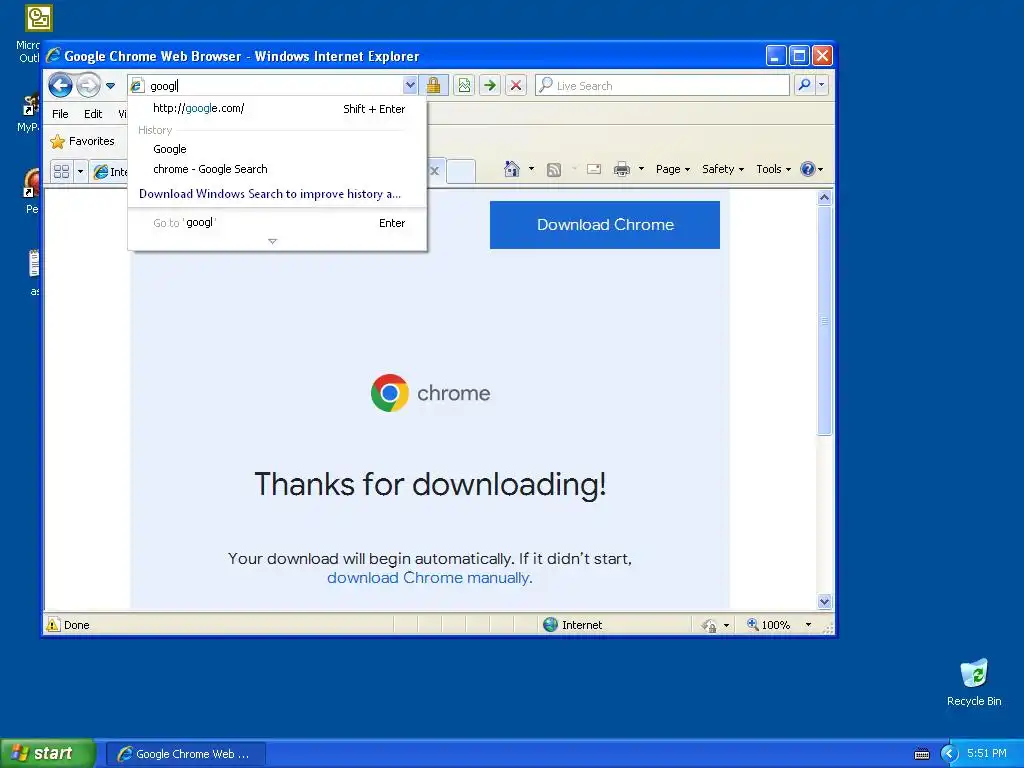Click the Home page icon
Viewport: 1024px width, 768px height.
[512, 169]
